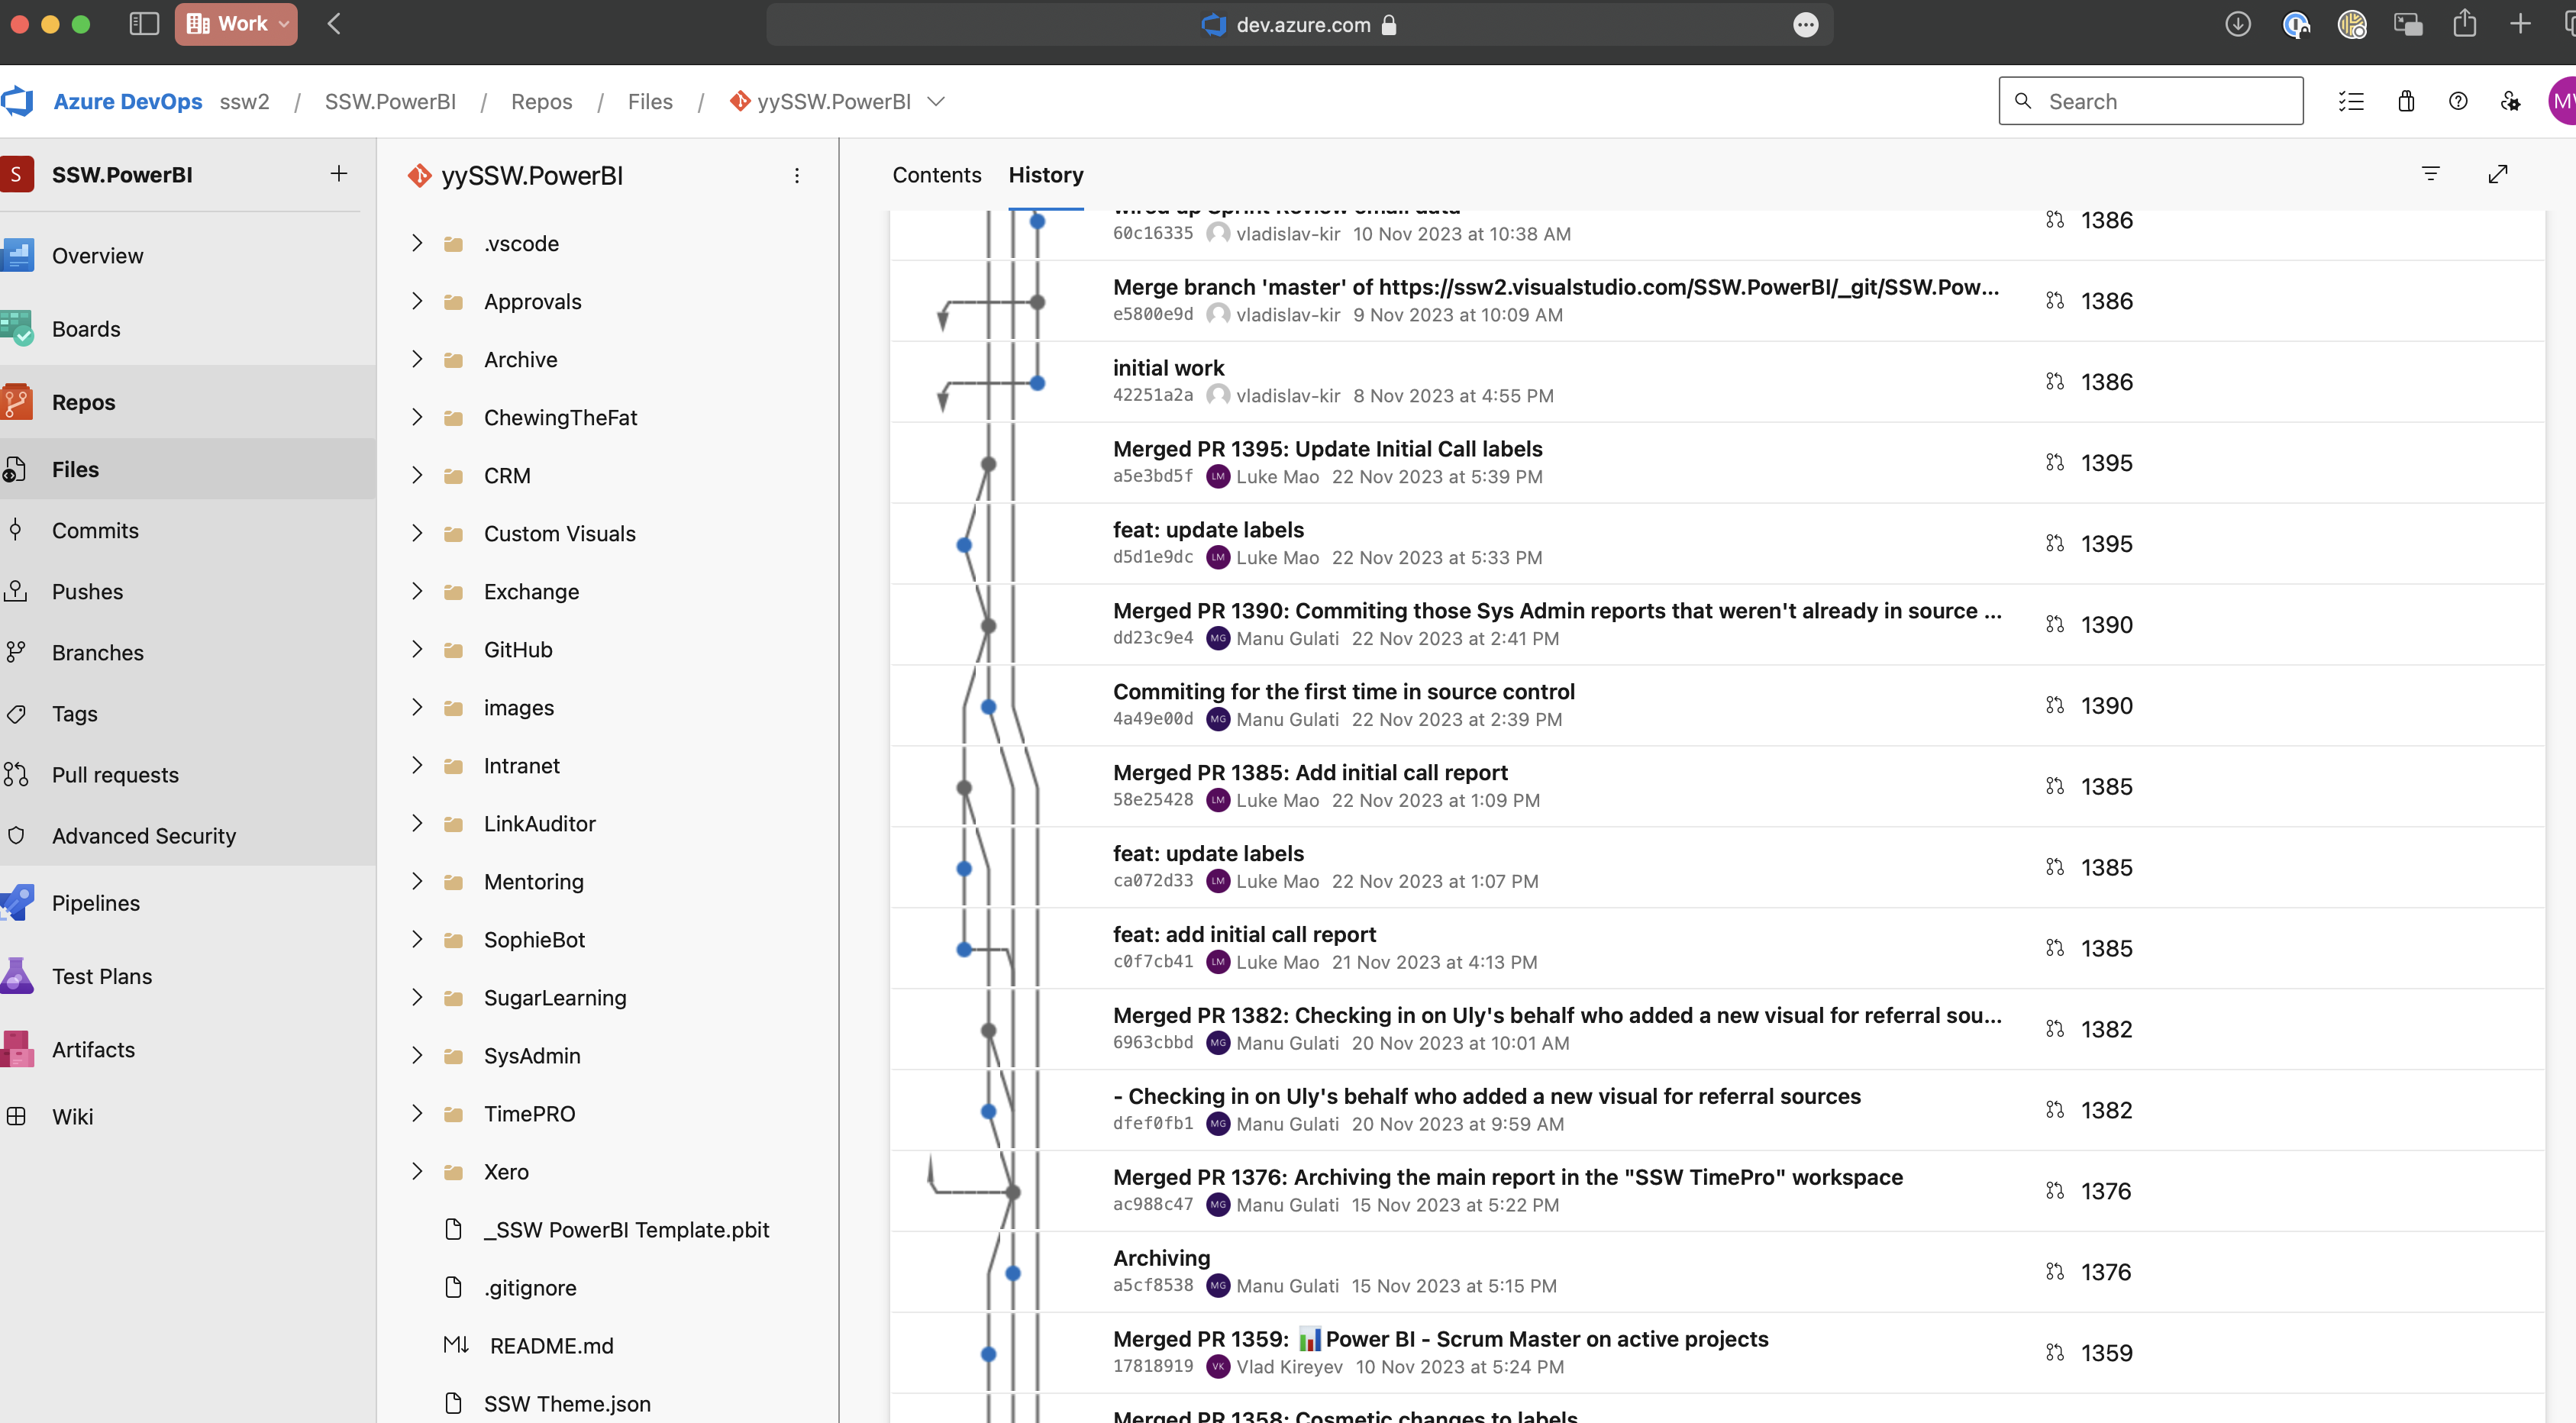Click the Azure DevOps logo icon
Image resolution: width=2576 pixels, height=1423 pixels.
tap(18, 101)
